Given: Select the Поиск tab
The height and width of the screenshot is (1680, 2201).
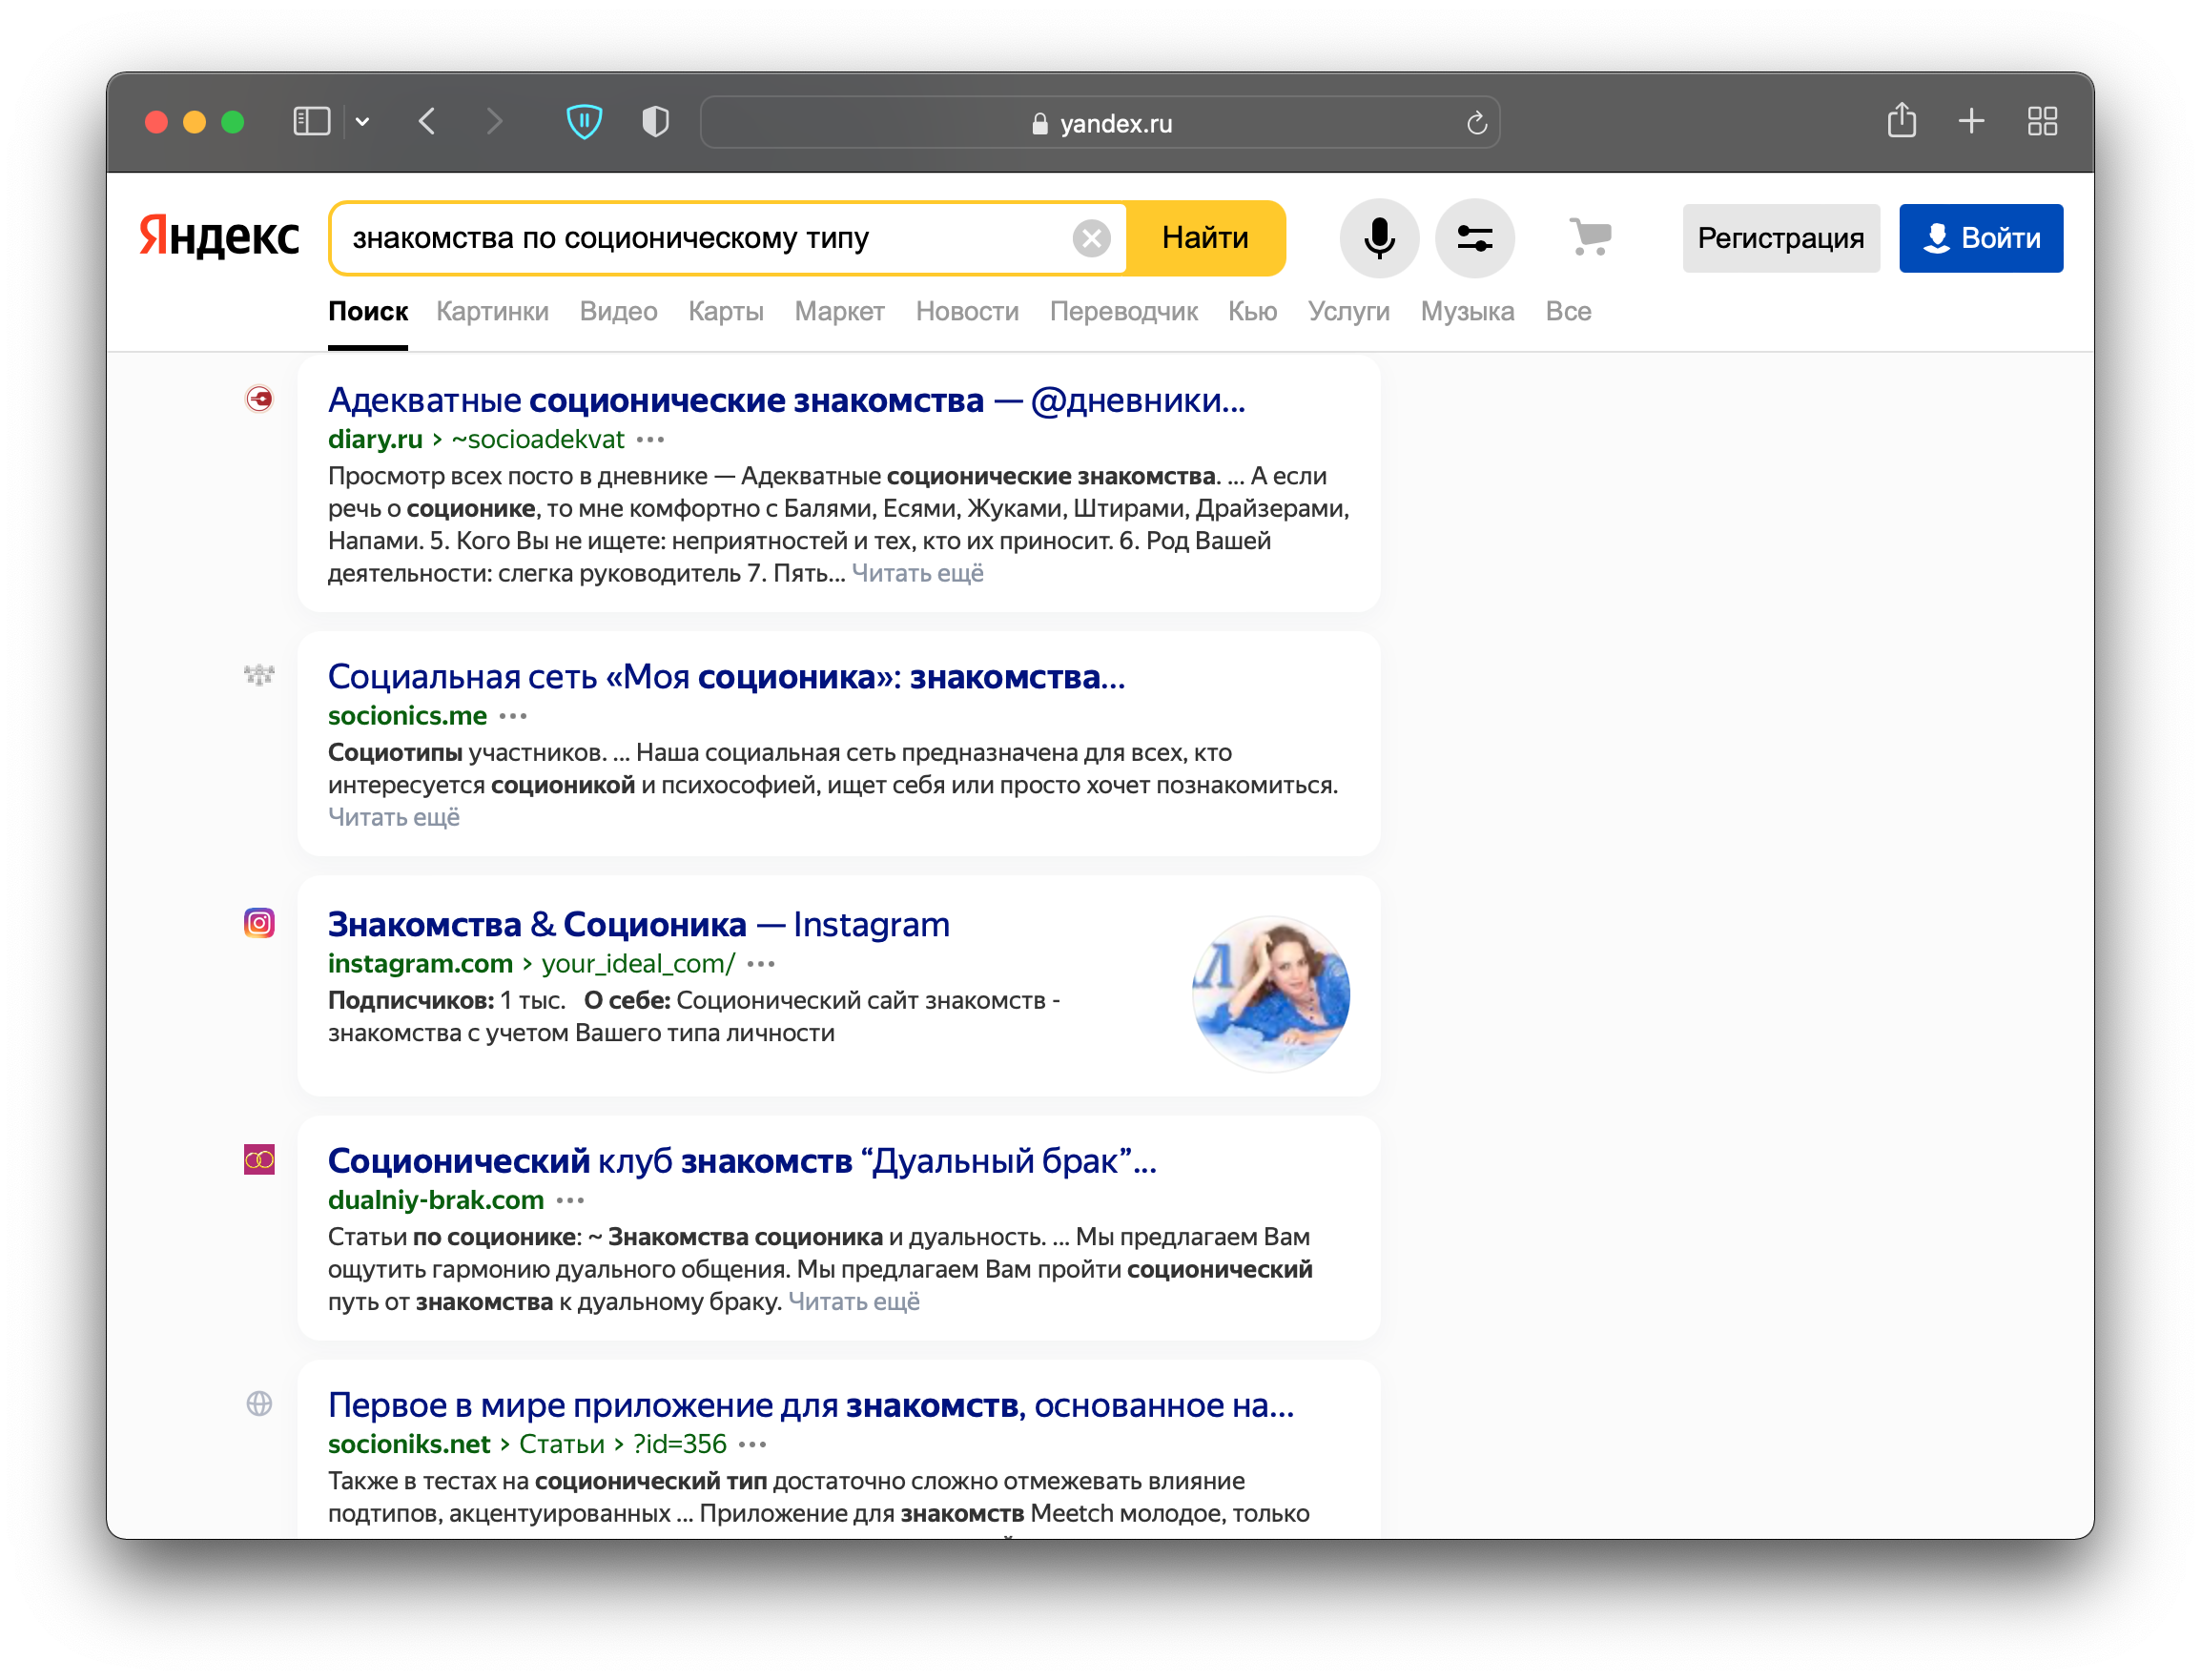Looking at the screenshot, I should 368,312.
